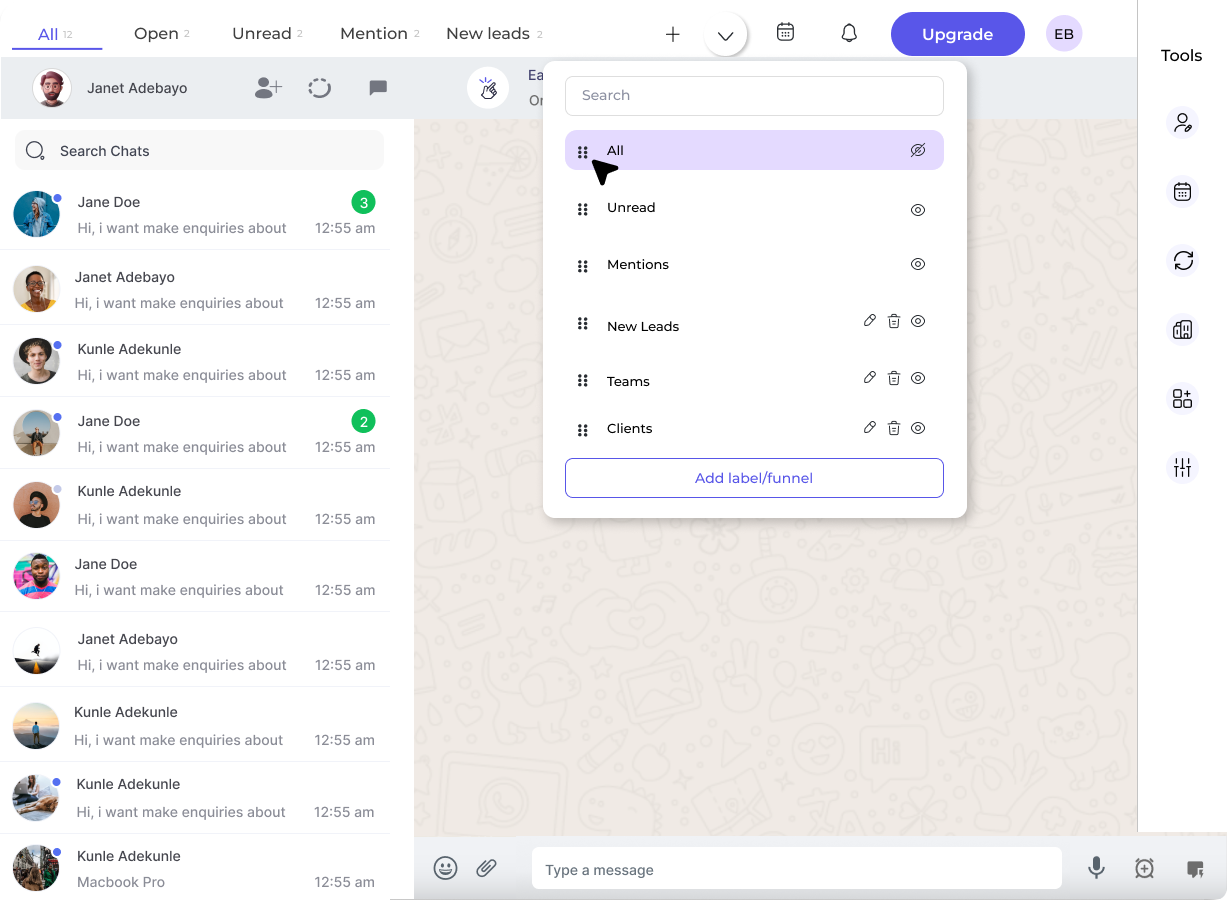Select Mentions in the label list
The height and width of the screenshot is (900, 1227).
[638, 264]
